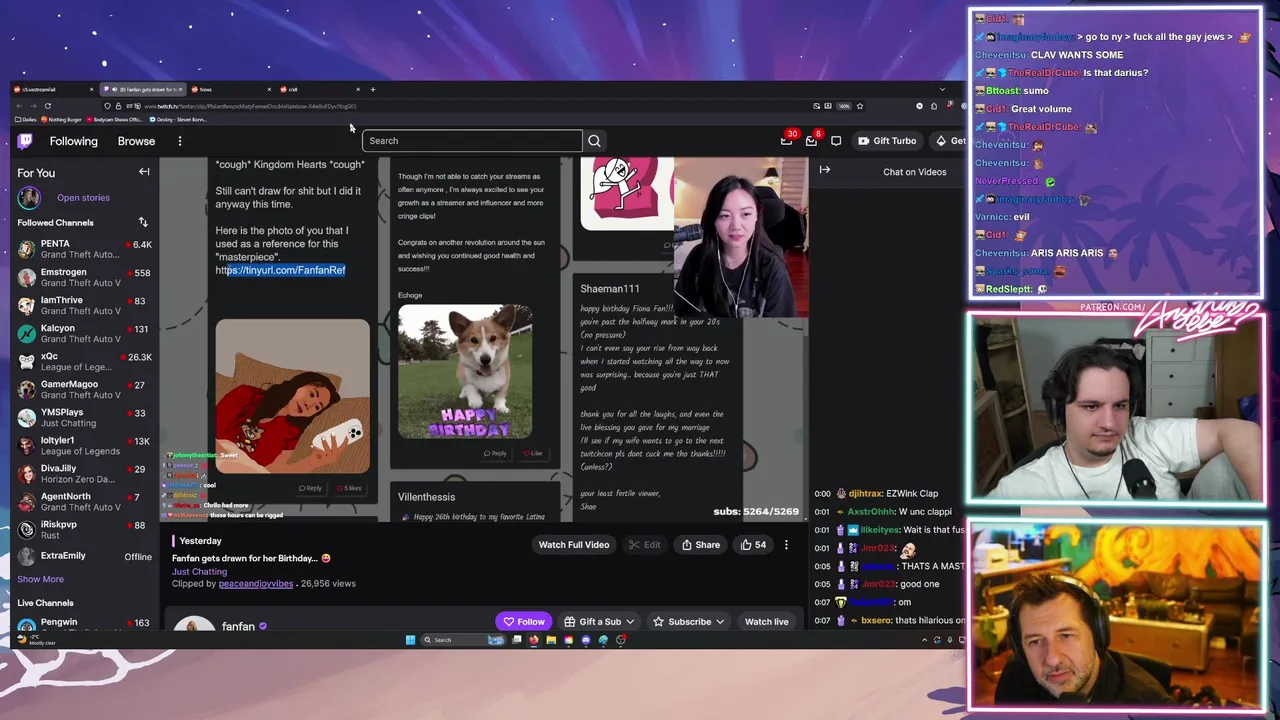Open the corgi Happy Birthday image
The height and width of the screenshot is (720, 1280).
click(x=465, y=372)
